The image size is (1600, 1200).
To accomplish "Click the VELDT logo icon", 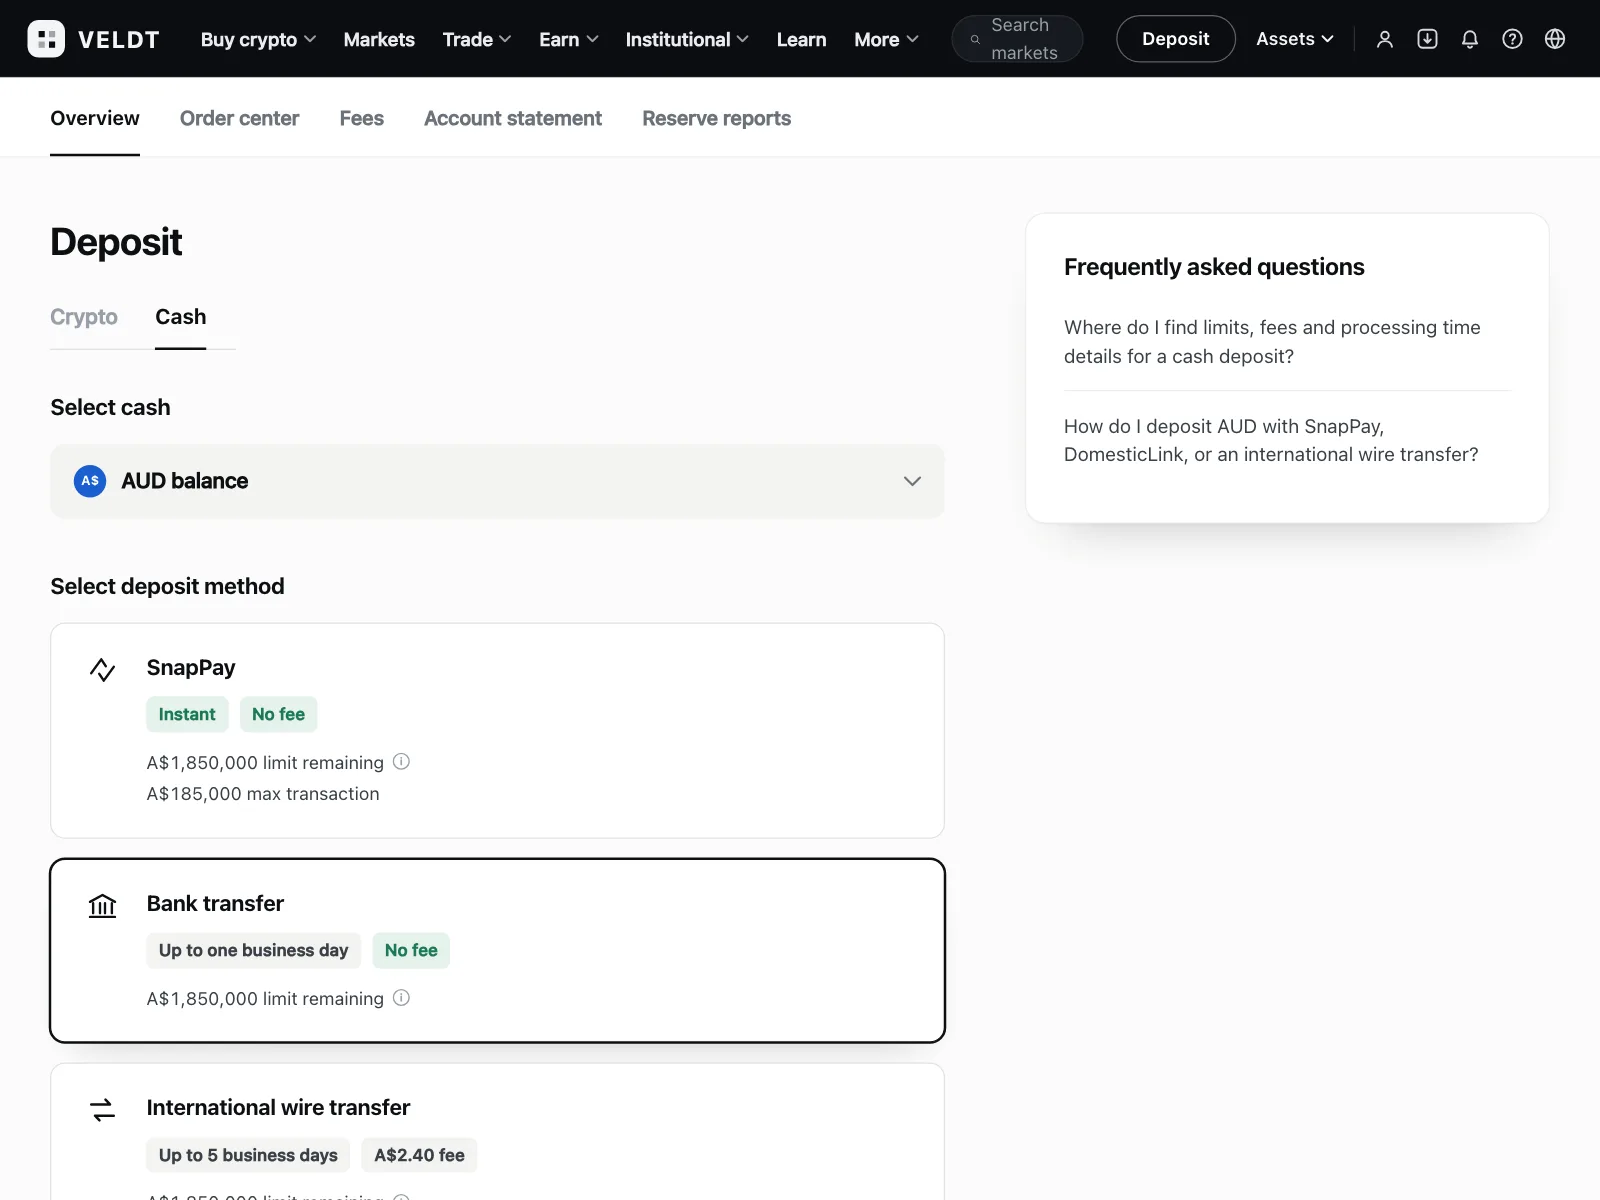I will [x=46, y=39].
